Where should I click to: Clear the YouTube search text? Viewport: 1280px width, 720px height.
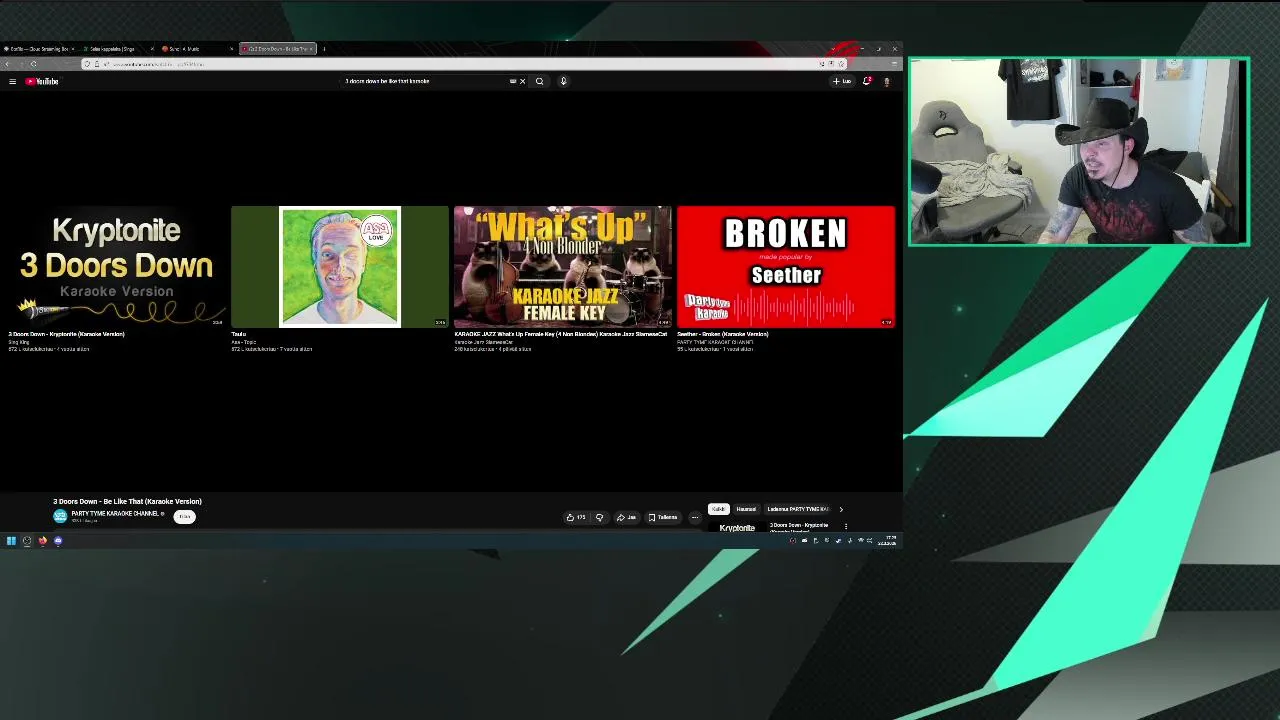pos(522,81)
